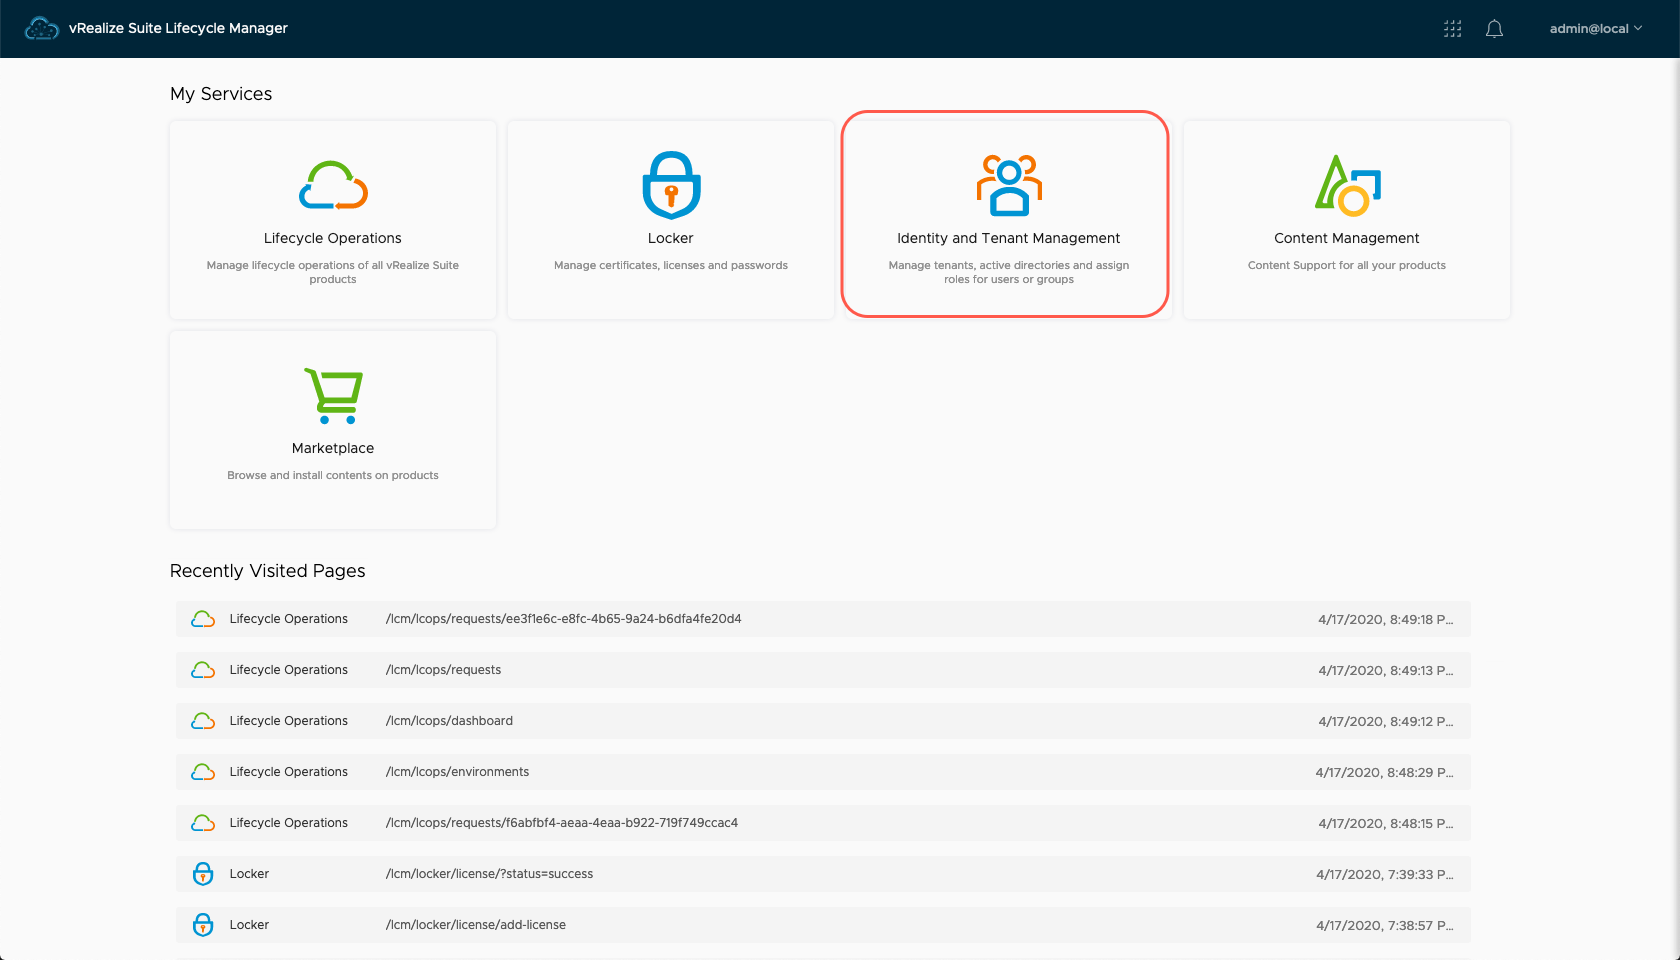Open recent page /lcm/locker/license/add-license
1680x960 pixels.
point(476,925)
